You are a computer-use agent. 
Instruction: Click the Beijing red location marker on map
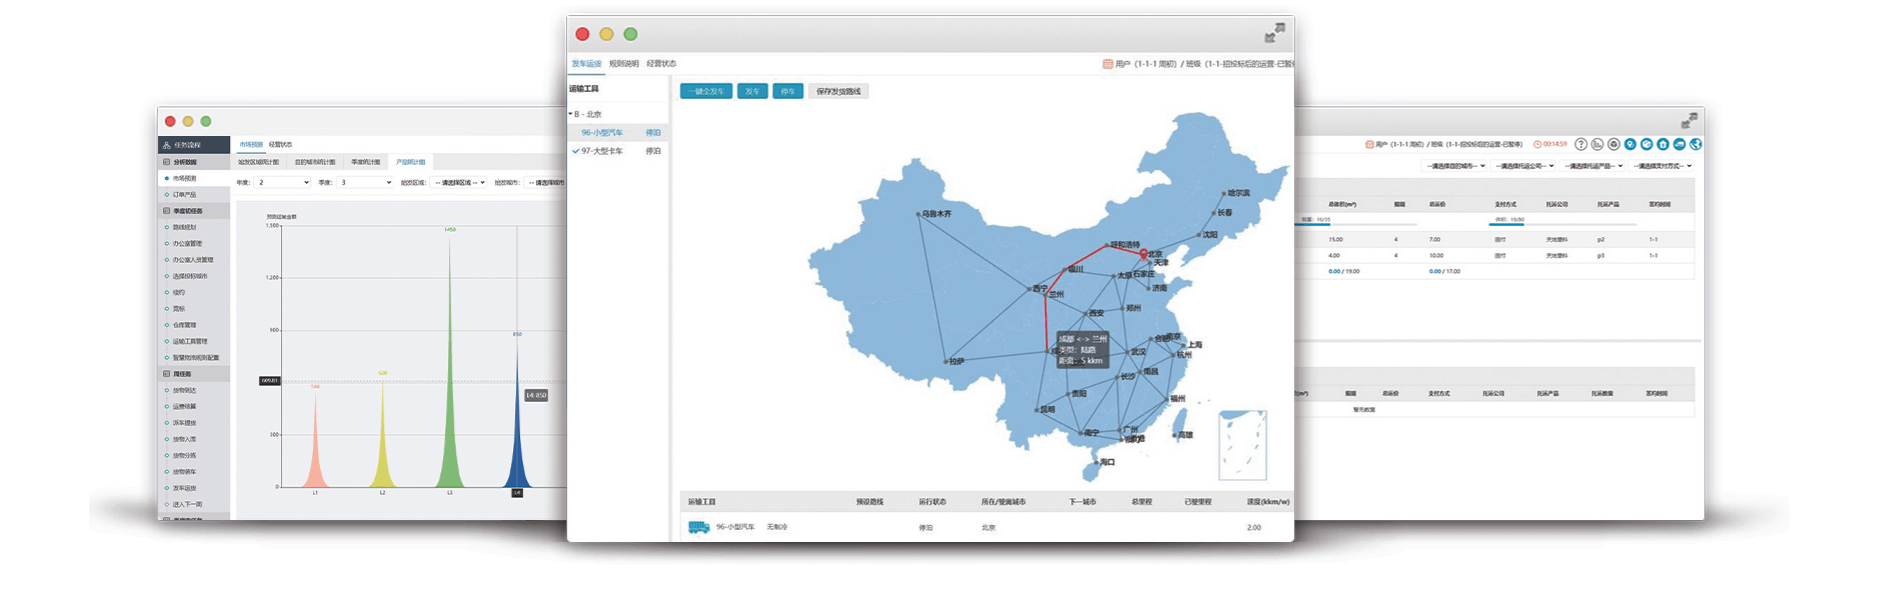(1144, 254)
